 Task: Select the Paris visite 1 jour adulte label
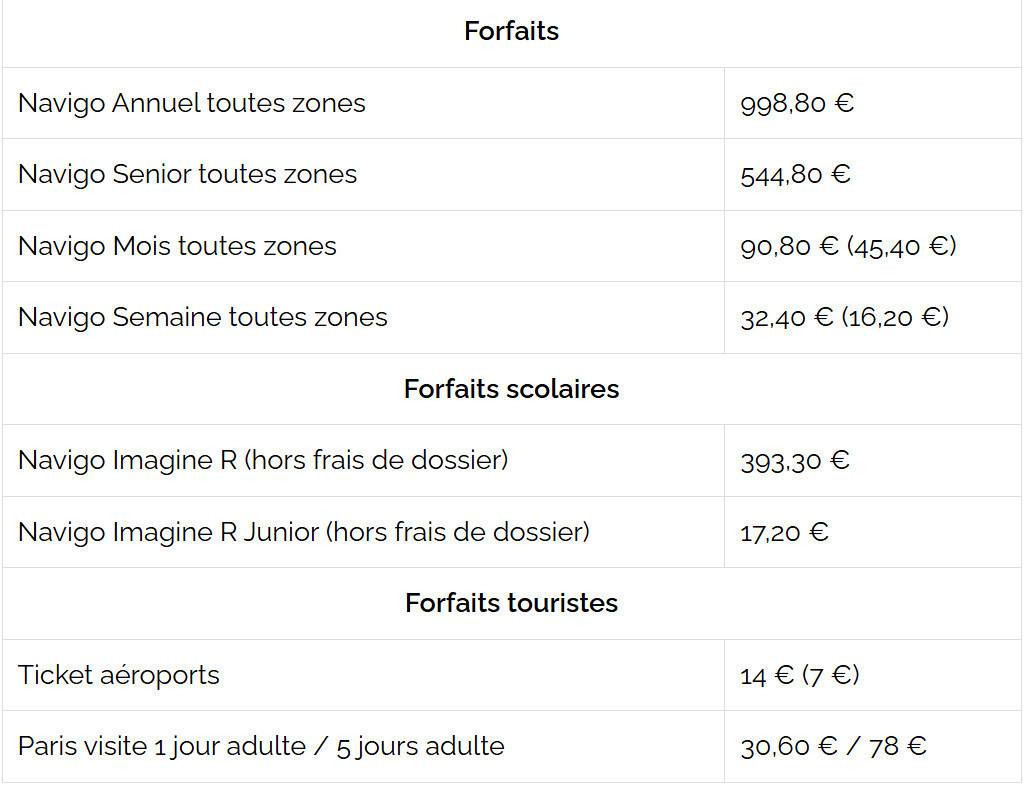tap(162, 746)
